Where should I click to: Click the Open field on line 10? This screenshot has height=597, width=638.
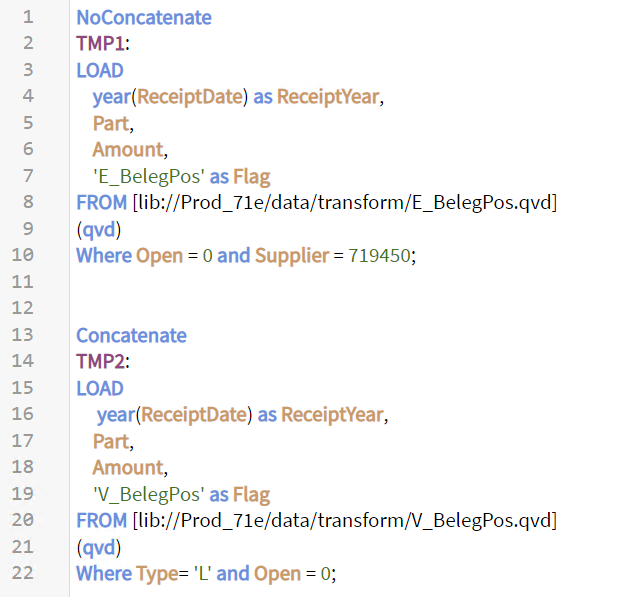159,256
